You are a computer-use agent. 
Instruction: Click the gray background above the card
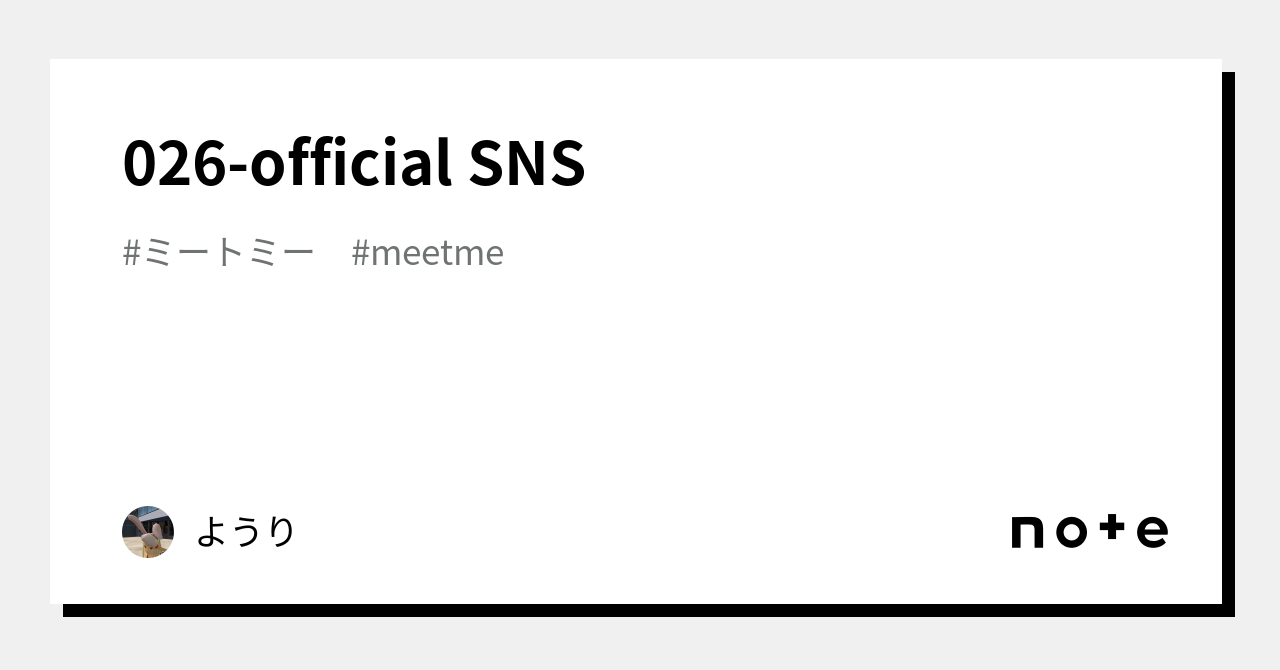click(640, 28)
